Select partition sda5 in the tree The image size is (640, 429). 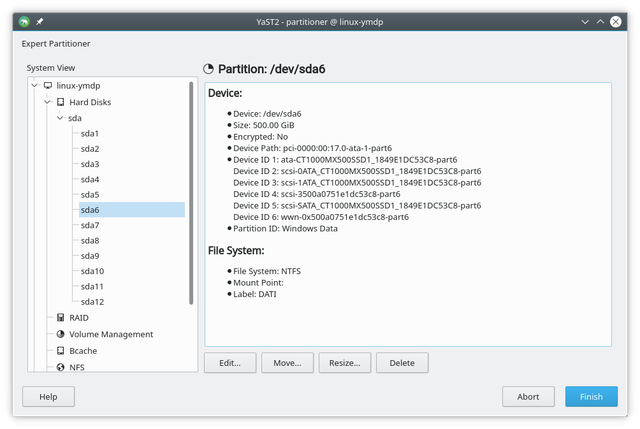pyautogui.click(x=90, y=195)
